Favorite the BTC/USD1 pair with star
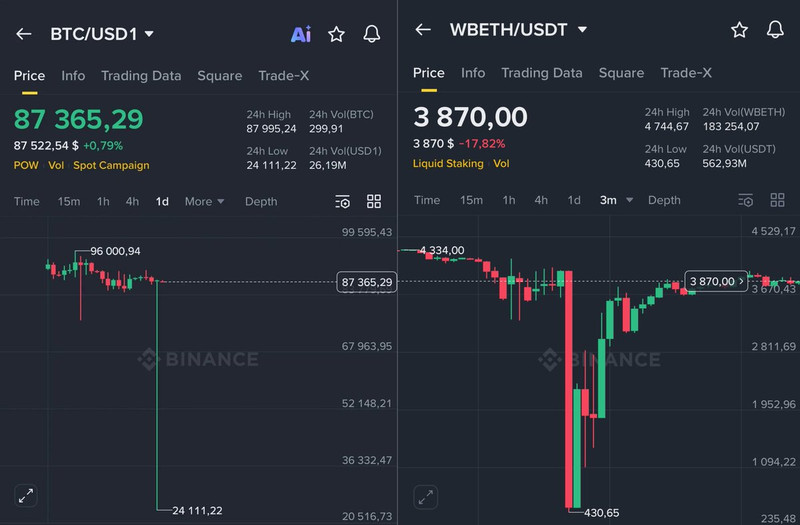Viewport: 800px width, 525px height. click(x=337, y=34)
